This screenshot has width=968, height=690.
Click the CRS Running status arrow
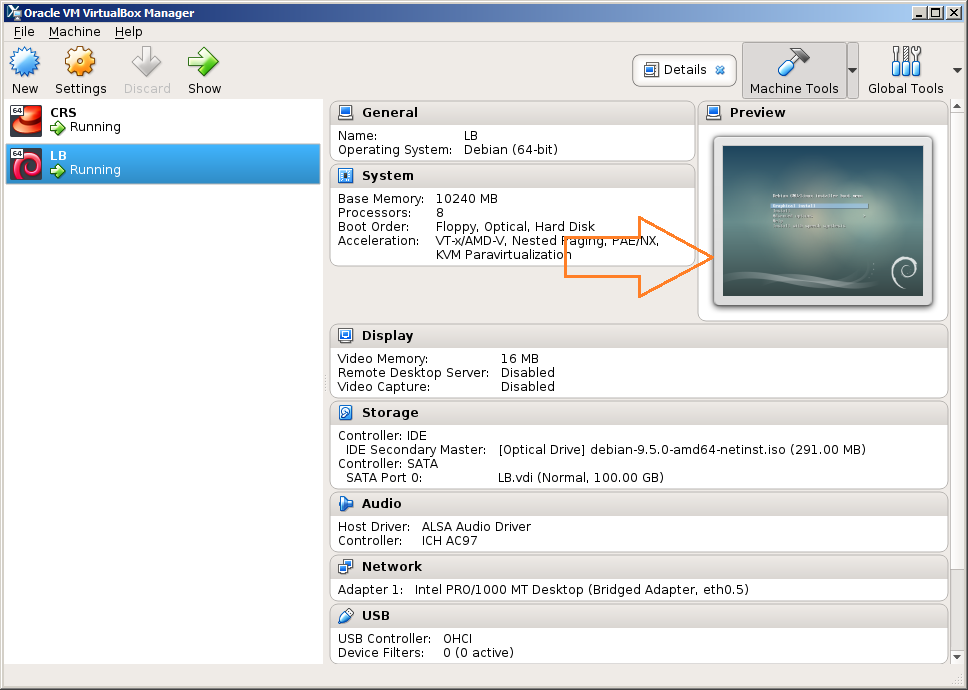(57, 128)
